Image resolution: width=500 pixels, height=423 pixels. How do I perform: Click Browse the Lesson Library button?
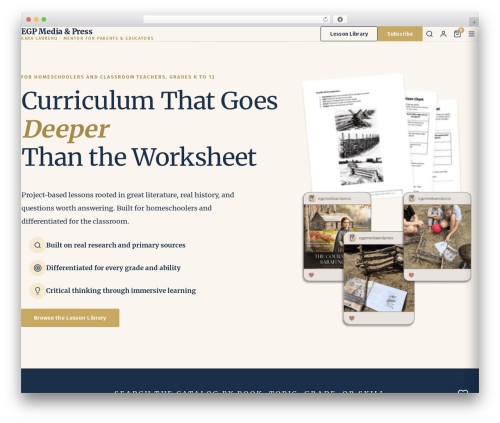pyautogui.click(x=70, y=318)
